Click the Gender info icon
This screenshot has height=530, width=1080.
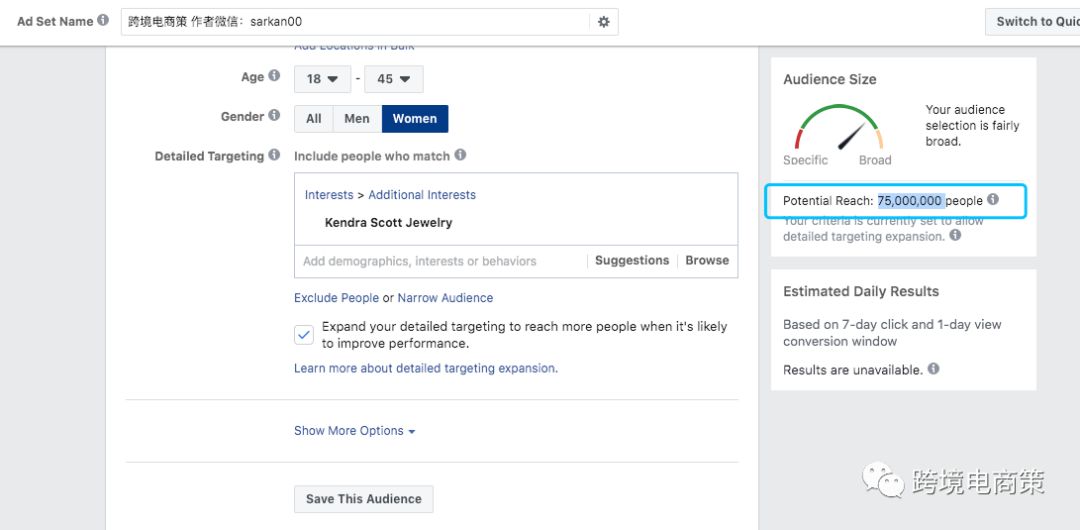click(275, 116)
